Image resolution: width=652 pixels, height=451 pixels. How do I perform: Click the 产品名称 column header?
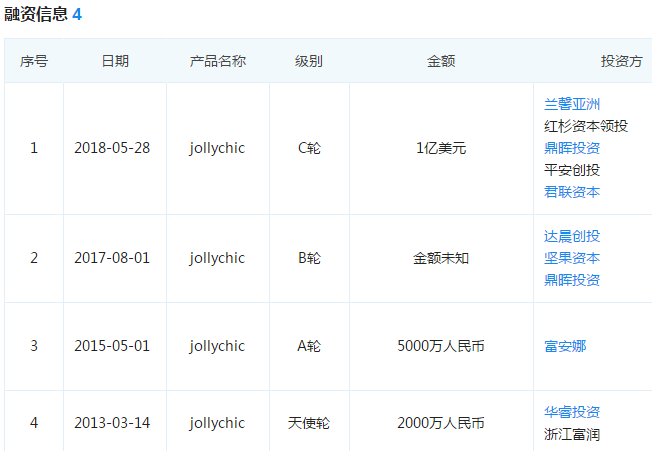click(x=218, y=61)
